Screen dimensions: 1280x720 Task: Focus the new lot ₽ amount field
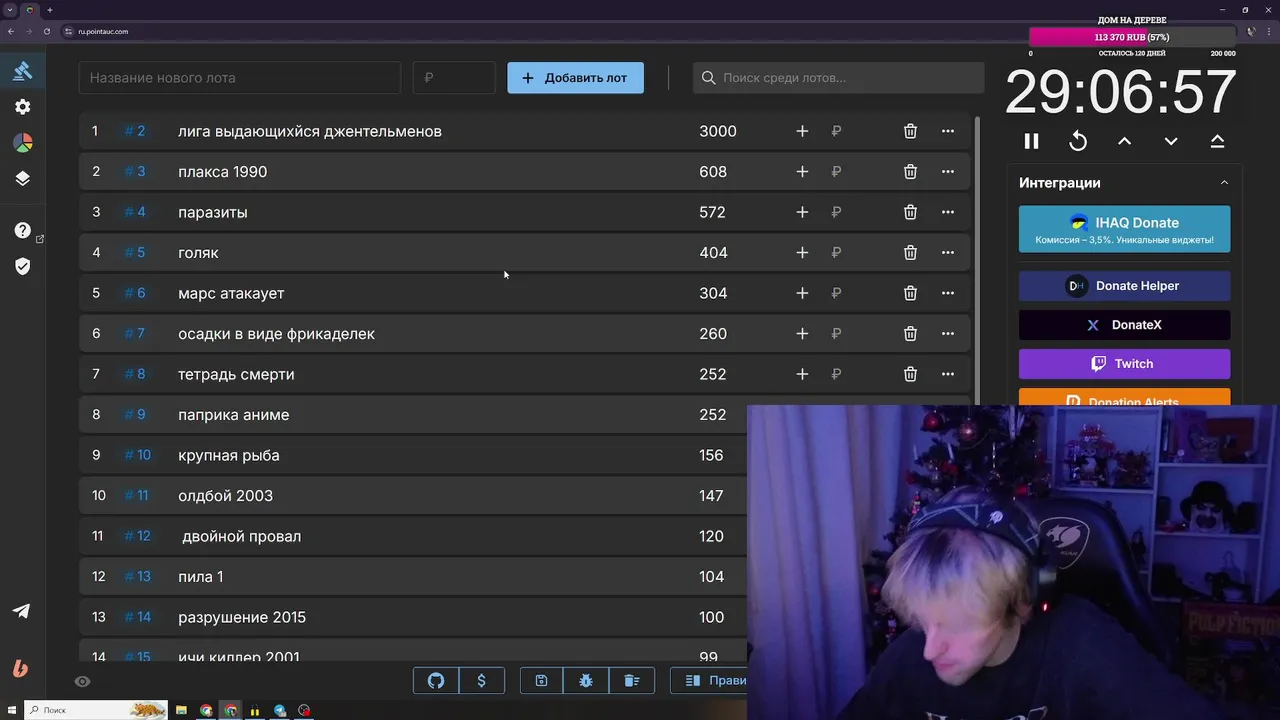[454, 78]
